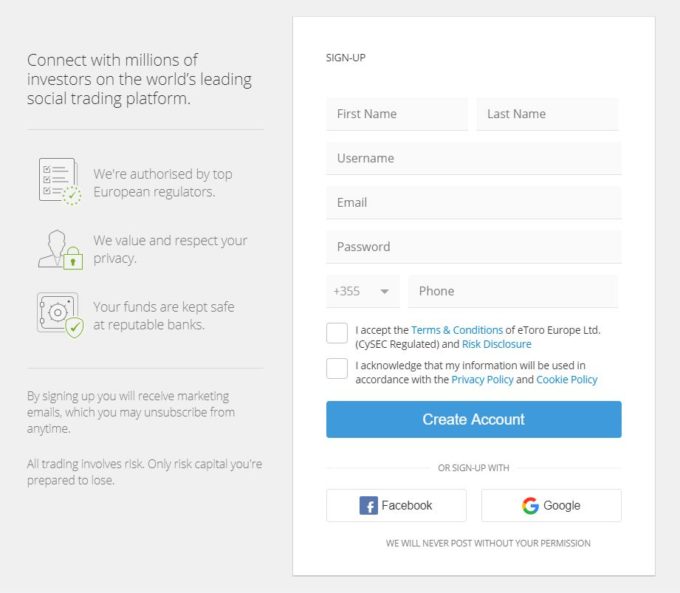680x593 pixels.
Task: Click the Phone number field
Action: click(x=513, y=291)
